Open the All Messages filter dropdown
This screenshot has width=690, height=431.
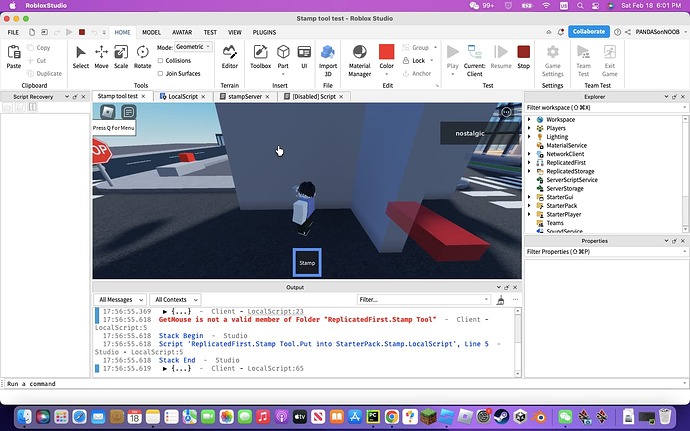pyautogui.click(x=120, y=300)
